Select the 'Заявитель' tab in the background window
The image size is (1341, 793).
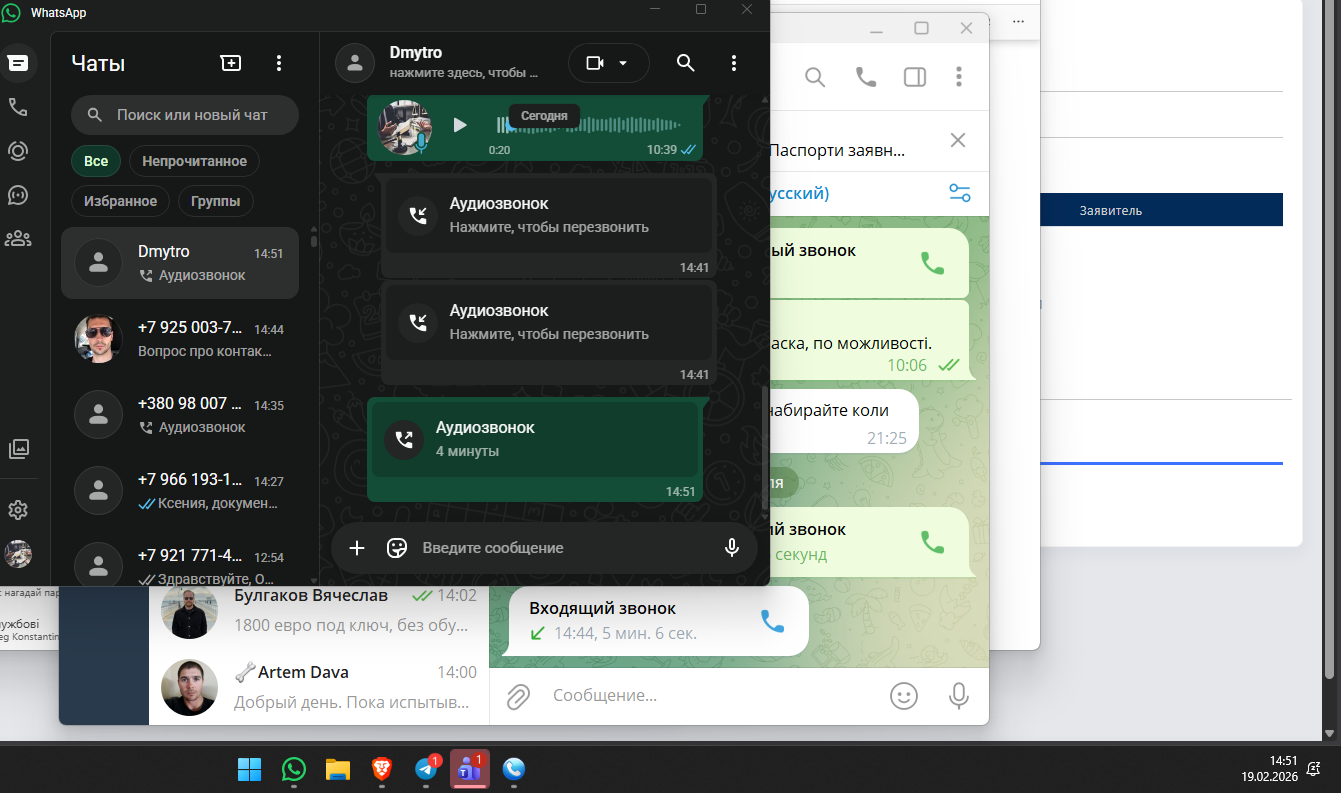click(x=1110, y=210)
